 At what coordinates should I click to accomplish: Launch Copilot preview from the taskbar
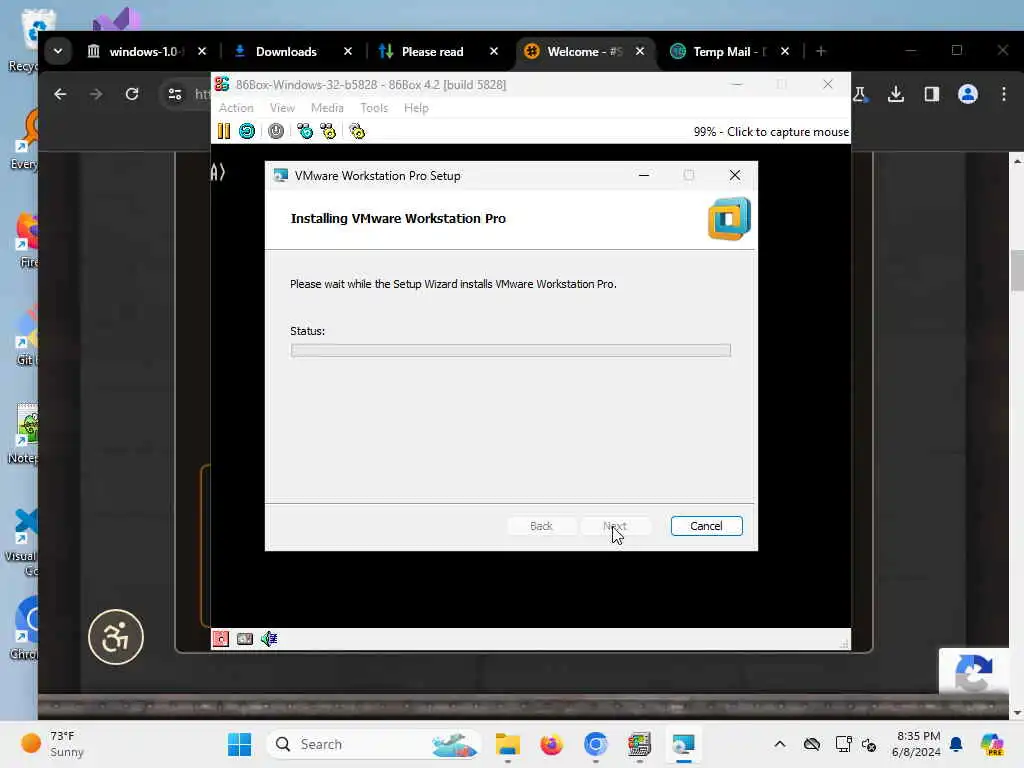point(992,744)
